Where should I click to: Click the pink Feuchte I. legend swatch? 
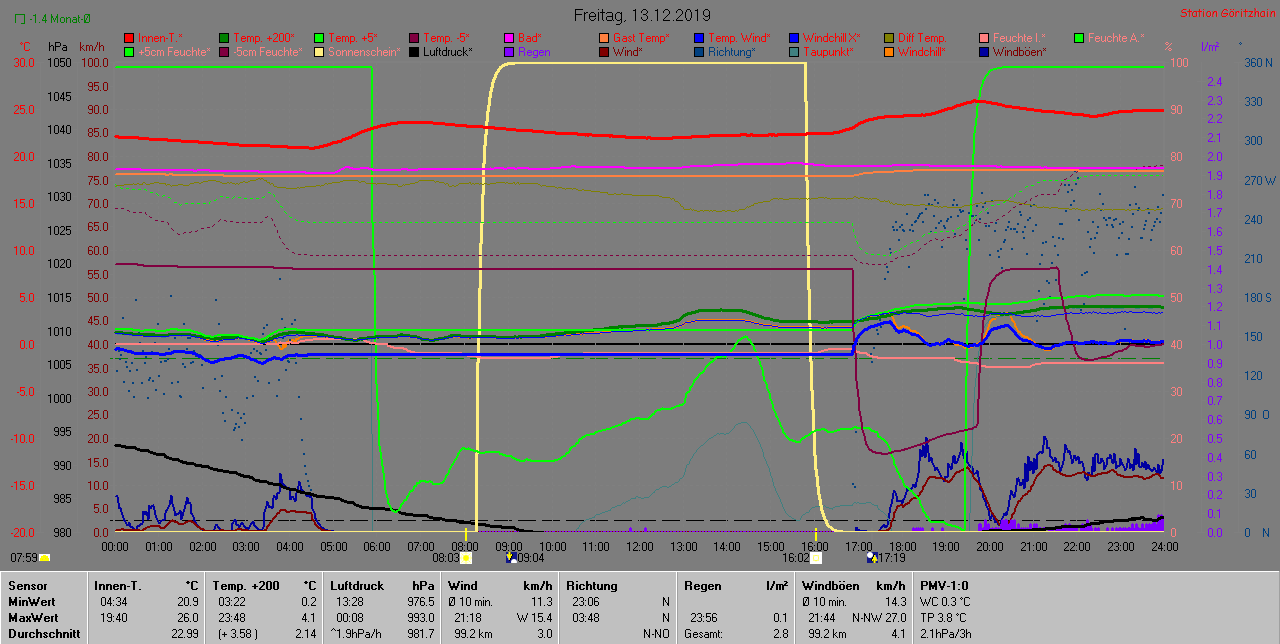point(985,38)
